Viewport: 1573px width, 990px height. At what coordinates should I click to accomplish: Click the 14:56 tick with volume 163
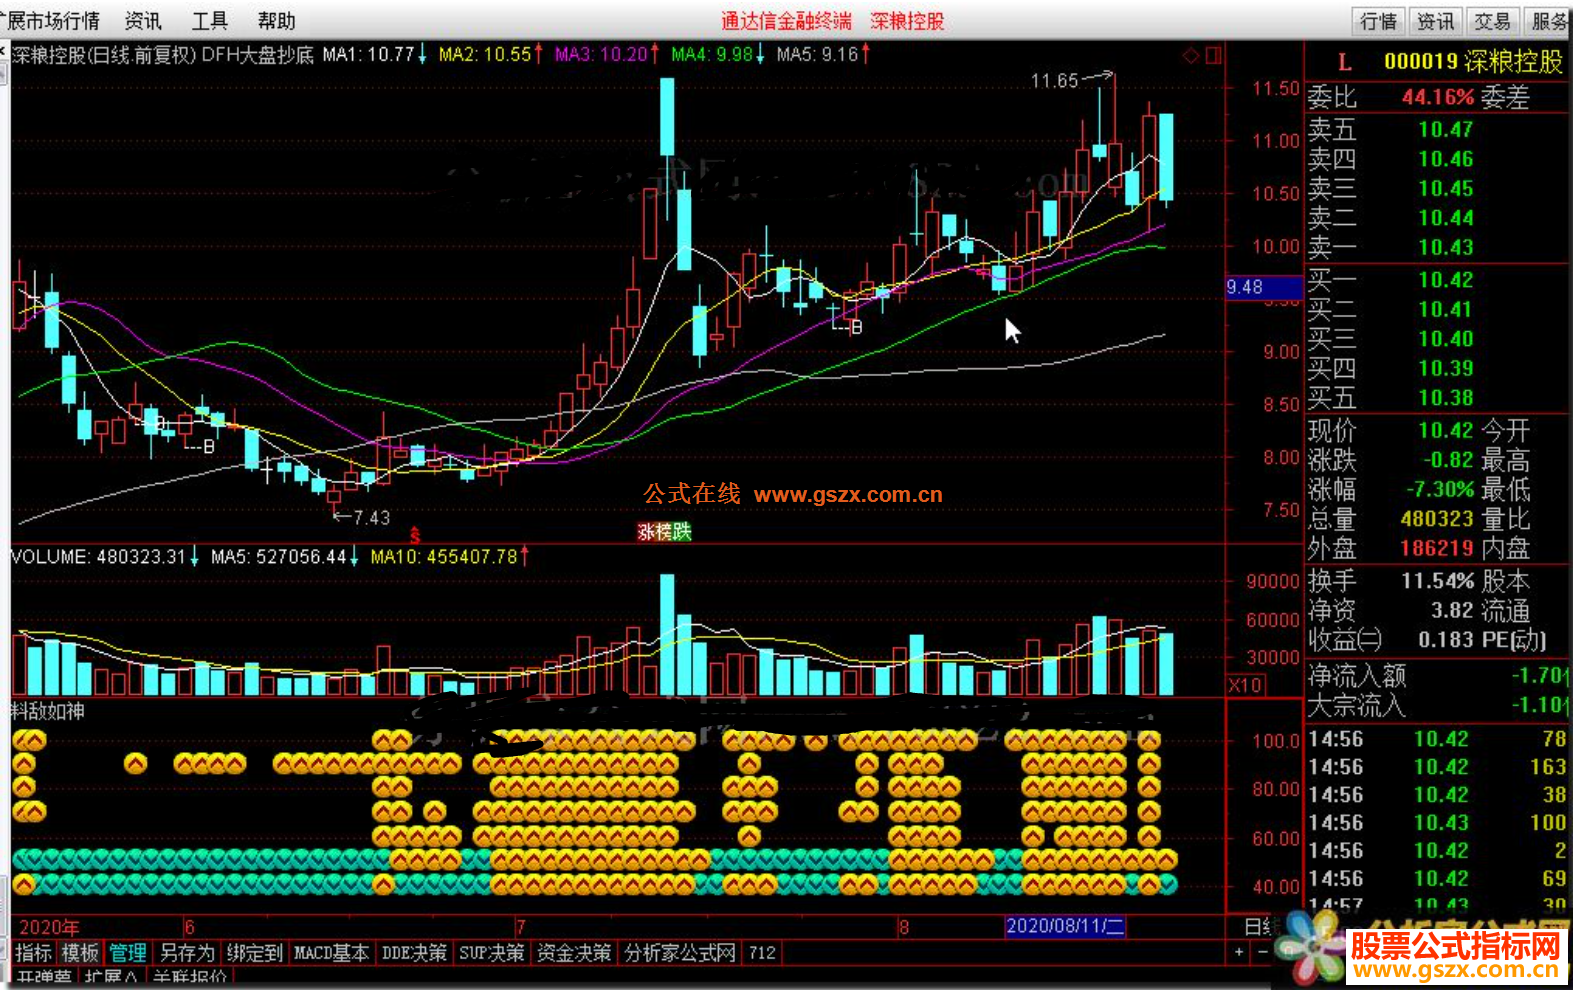click(1438, 767)
